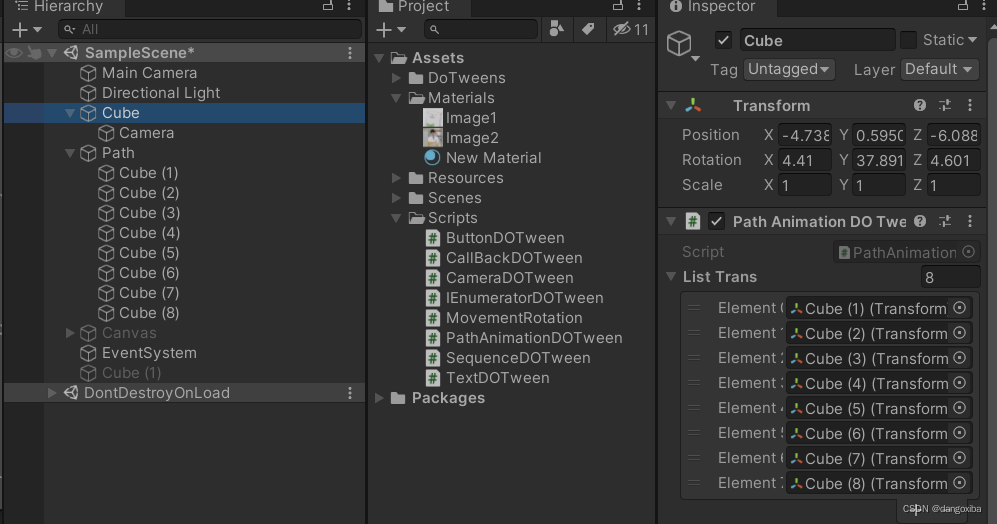Open Hierarchy panel kebab menu
997x524 pixels.
click(x=349, y=6)
